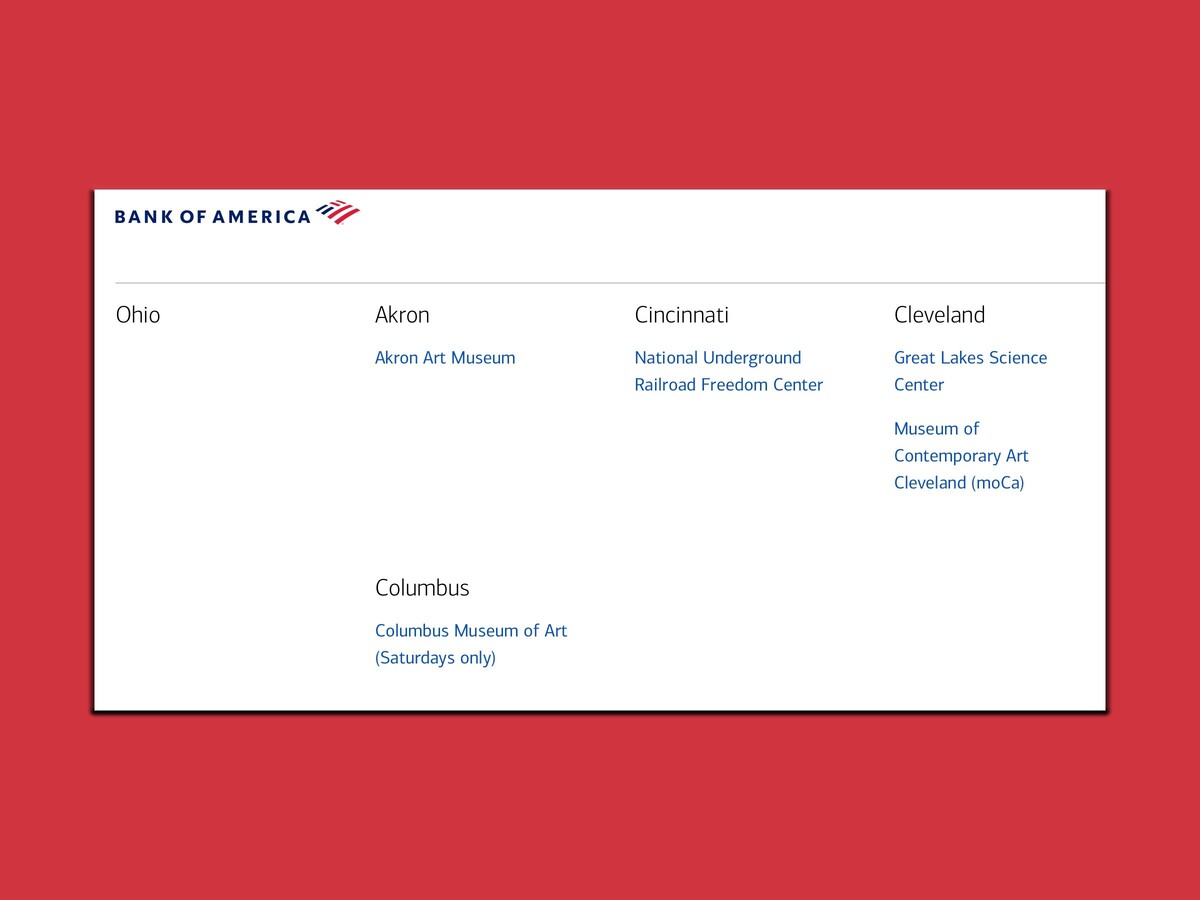Click the word "Center" below Great Lakes Science
Viewport: 1200px width, 900px height.
click(x=918, y=385)
